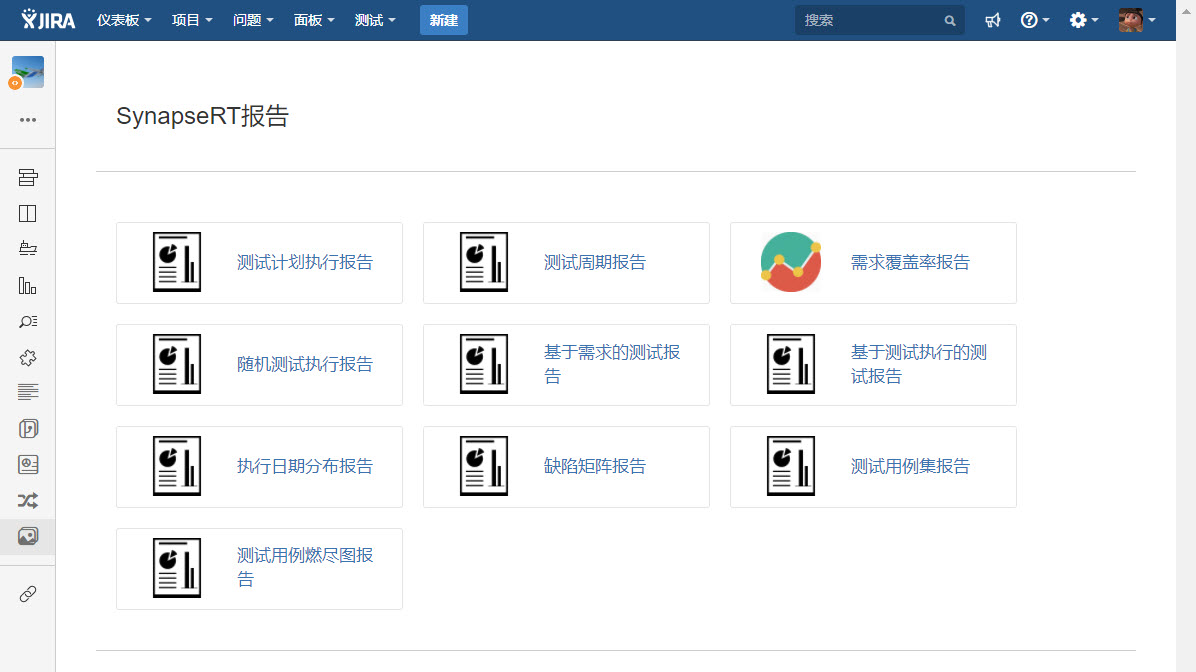Click the 缺陷矩阵报告 report icon
Viewport: 1196px width, 672px height.
pyautogui.click(x=484, y=466)
